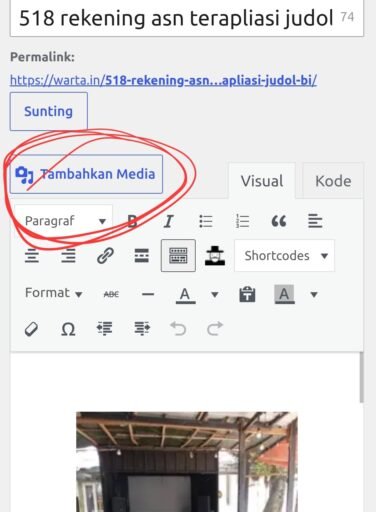
Task: Click the Tambahkan Media button
Action: tap(86, 174)
